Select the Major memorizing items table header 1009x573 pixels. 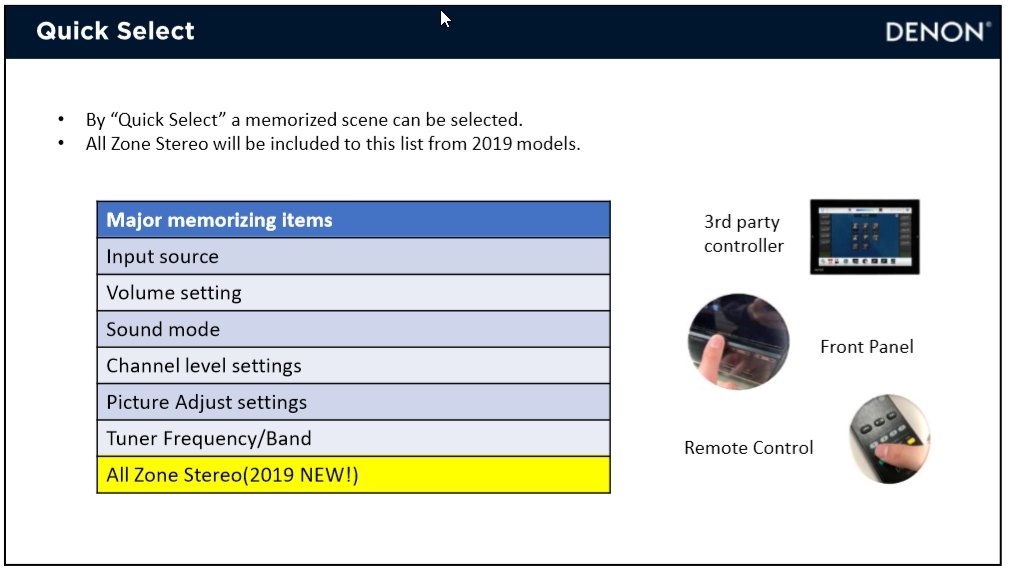pyautogui.click(x=353, y=220)
